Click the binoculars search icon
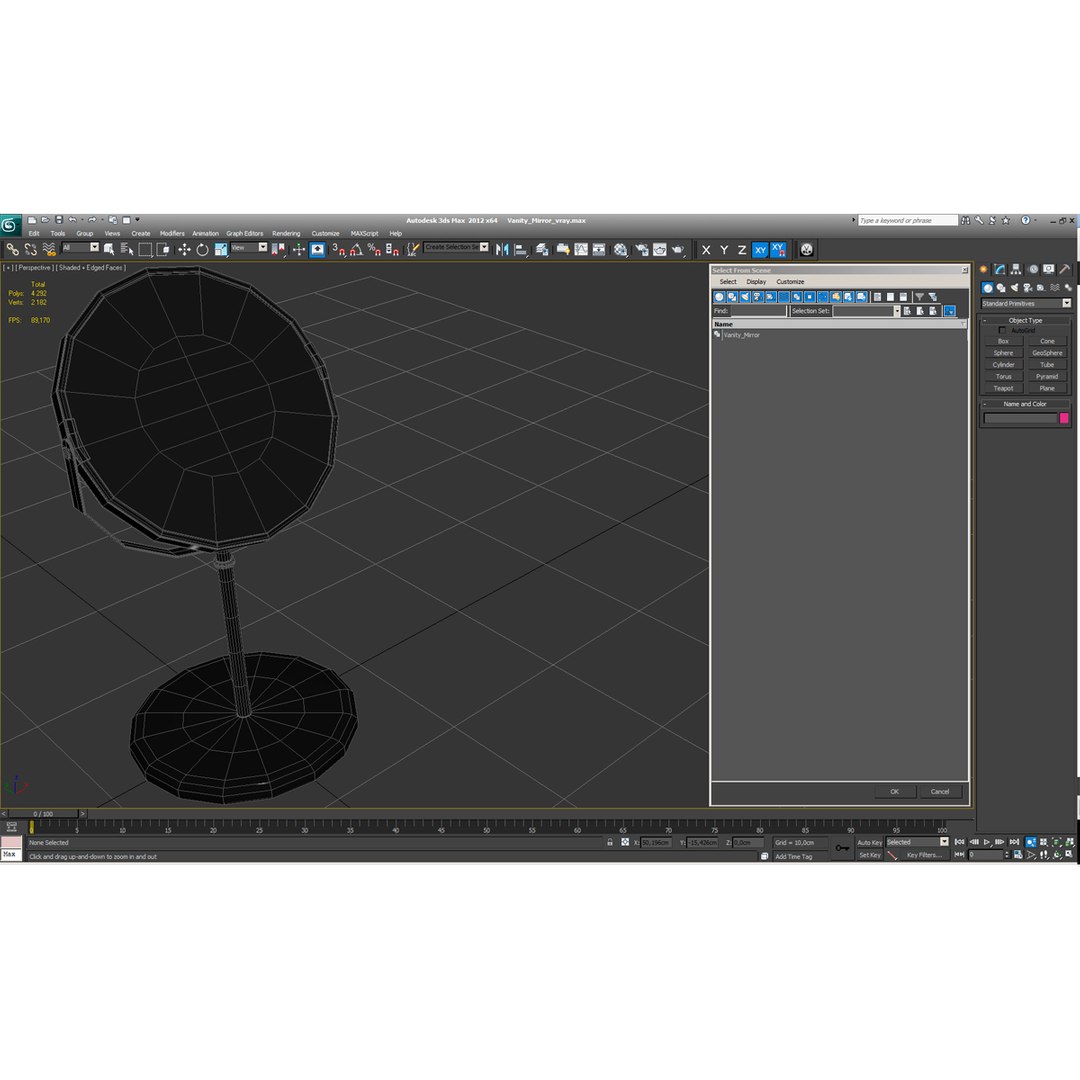Screen dimensions: 1080x1080 966,220
